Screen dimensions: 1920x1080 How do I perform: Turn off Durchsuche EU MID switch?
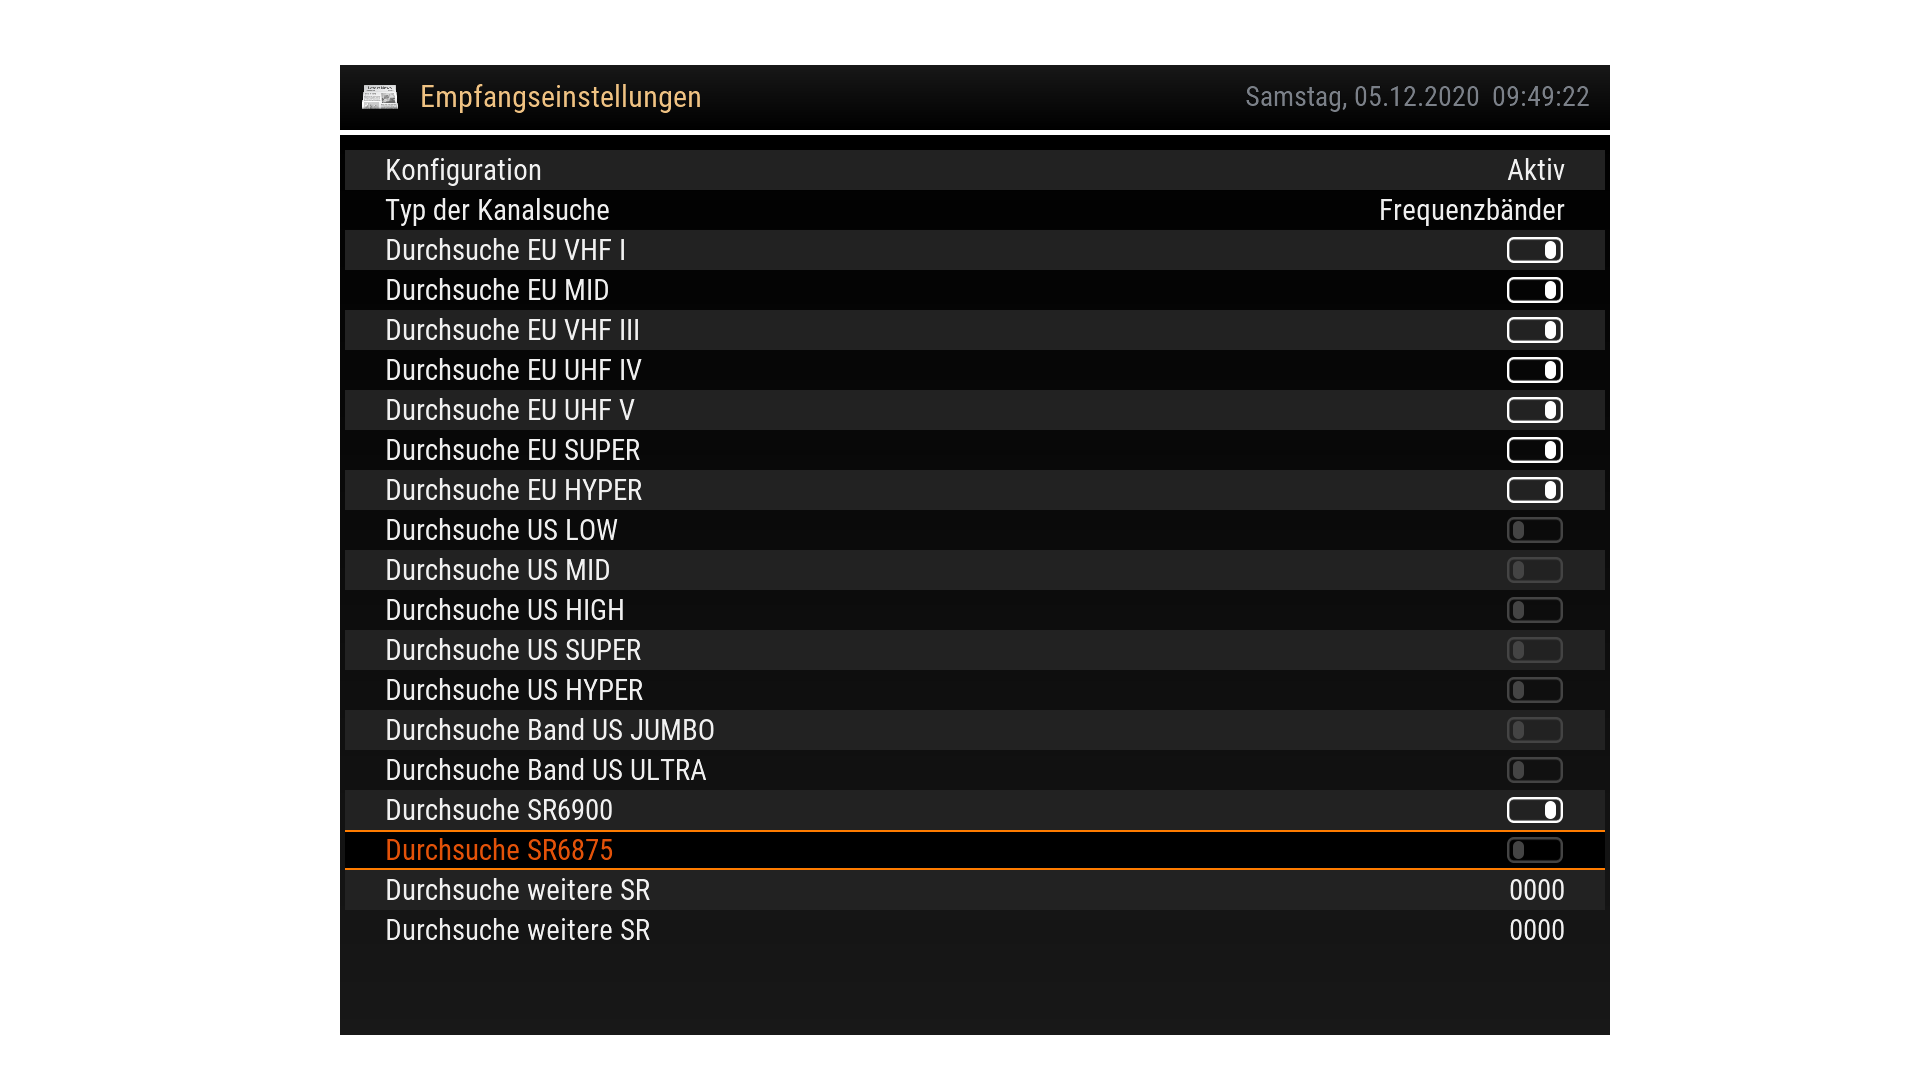pos(1534,290)
